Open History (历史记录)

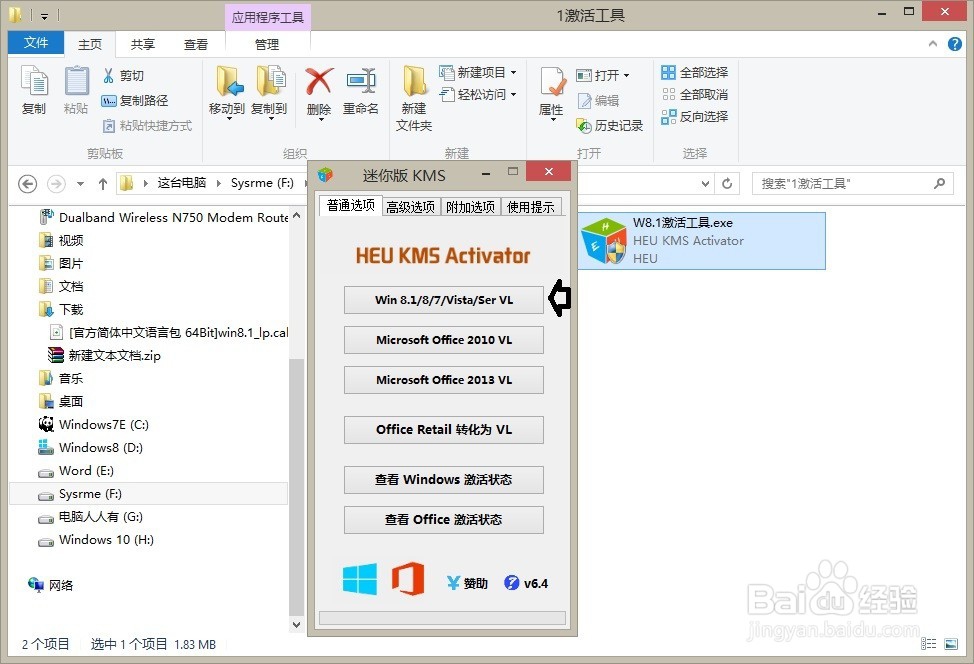[609, 125]
